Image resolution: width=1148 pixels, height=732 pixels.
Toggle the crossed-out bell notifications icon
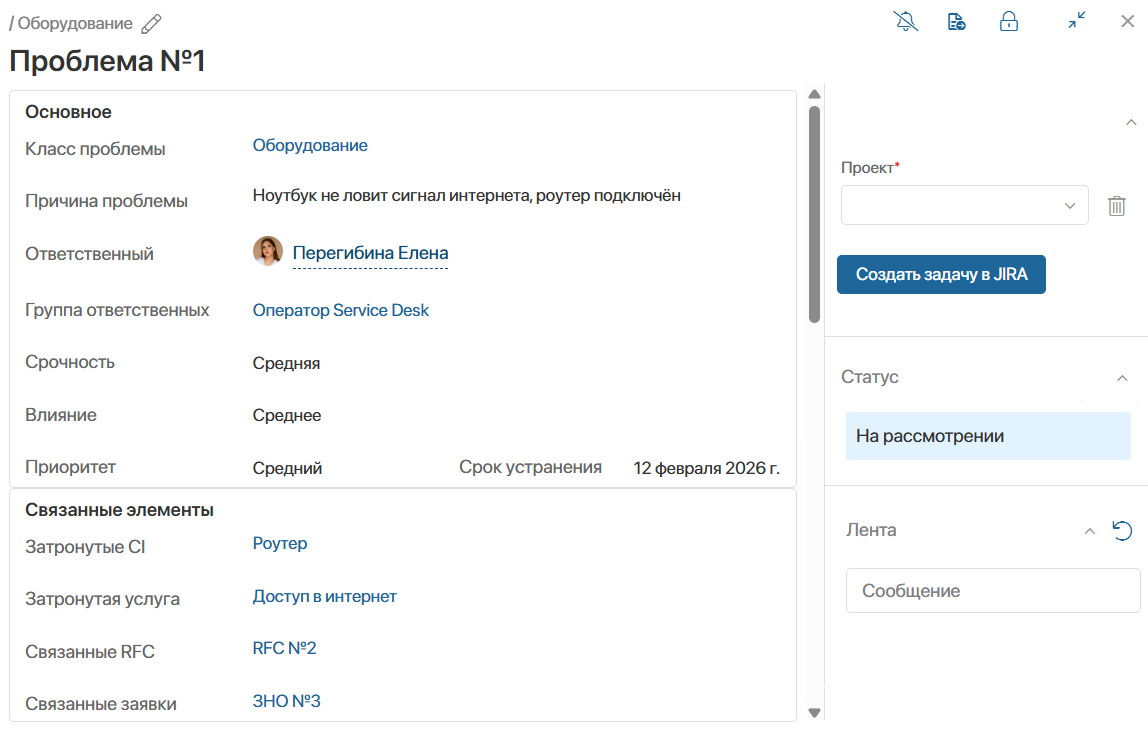[x=906, y=21]
